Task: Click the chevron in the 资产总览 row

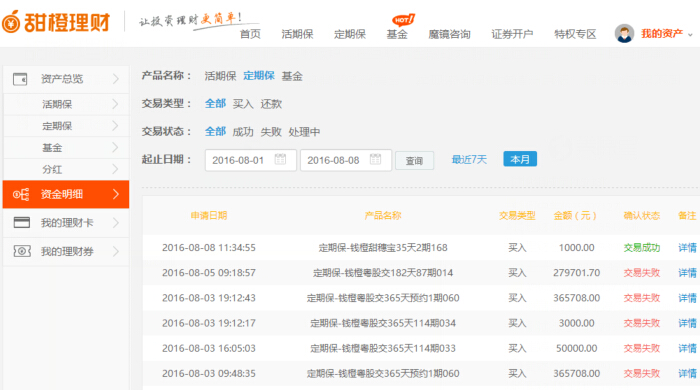Action: pyautogui.click(x=116, y=79)
